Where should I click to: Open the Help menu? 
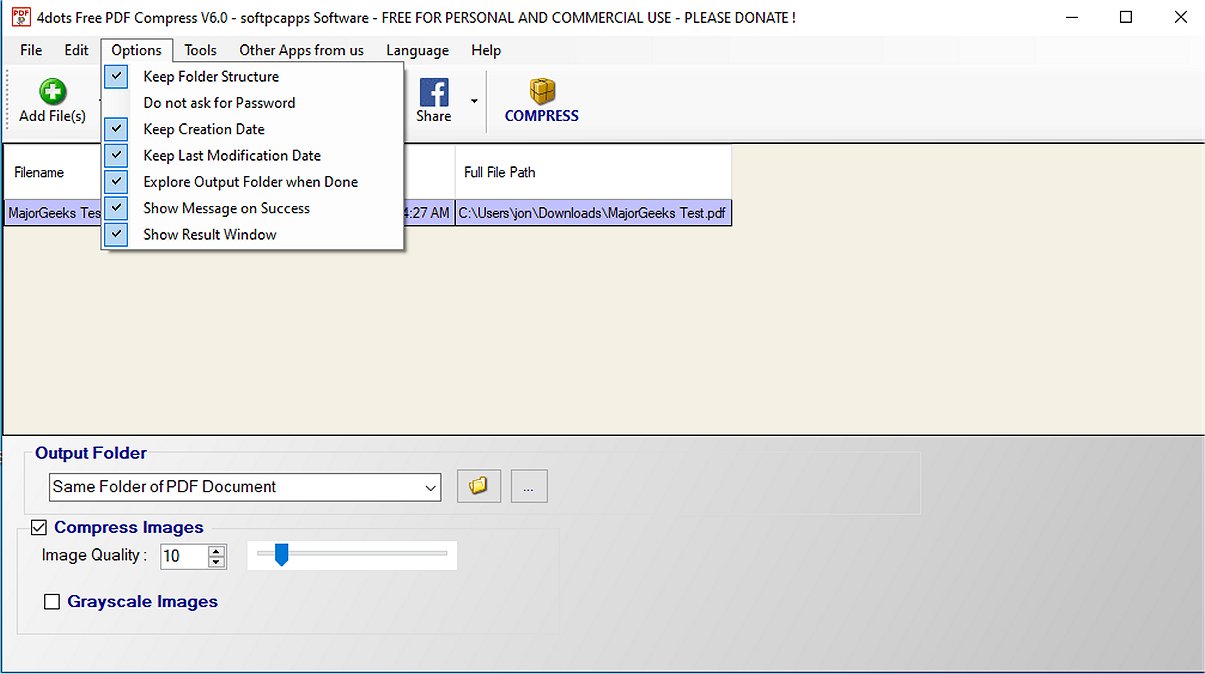tap(486, 50)
